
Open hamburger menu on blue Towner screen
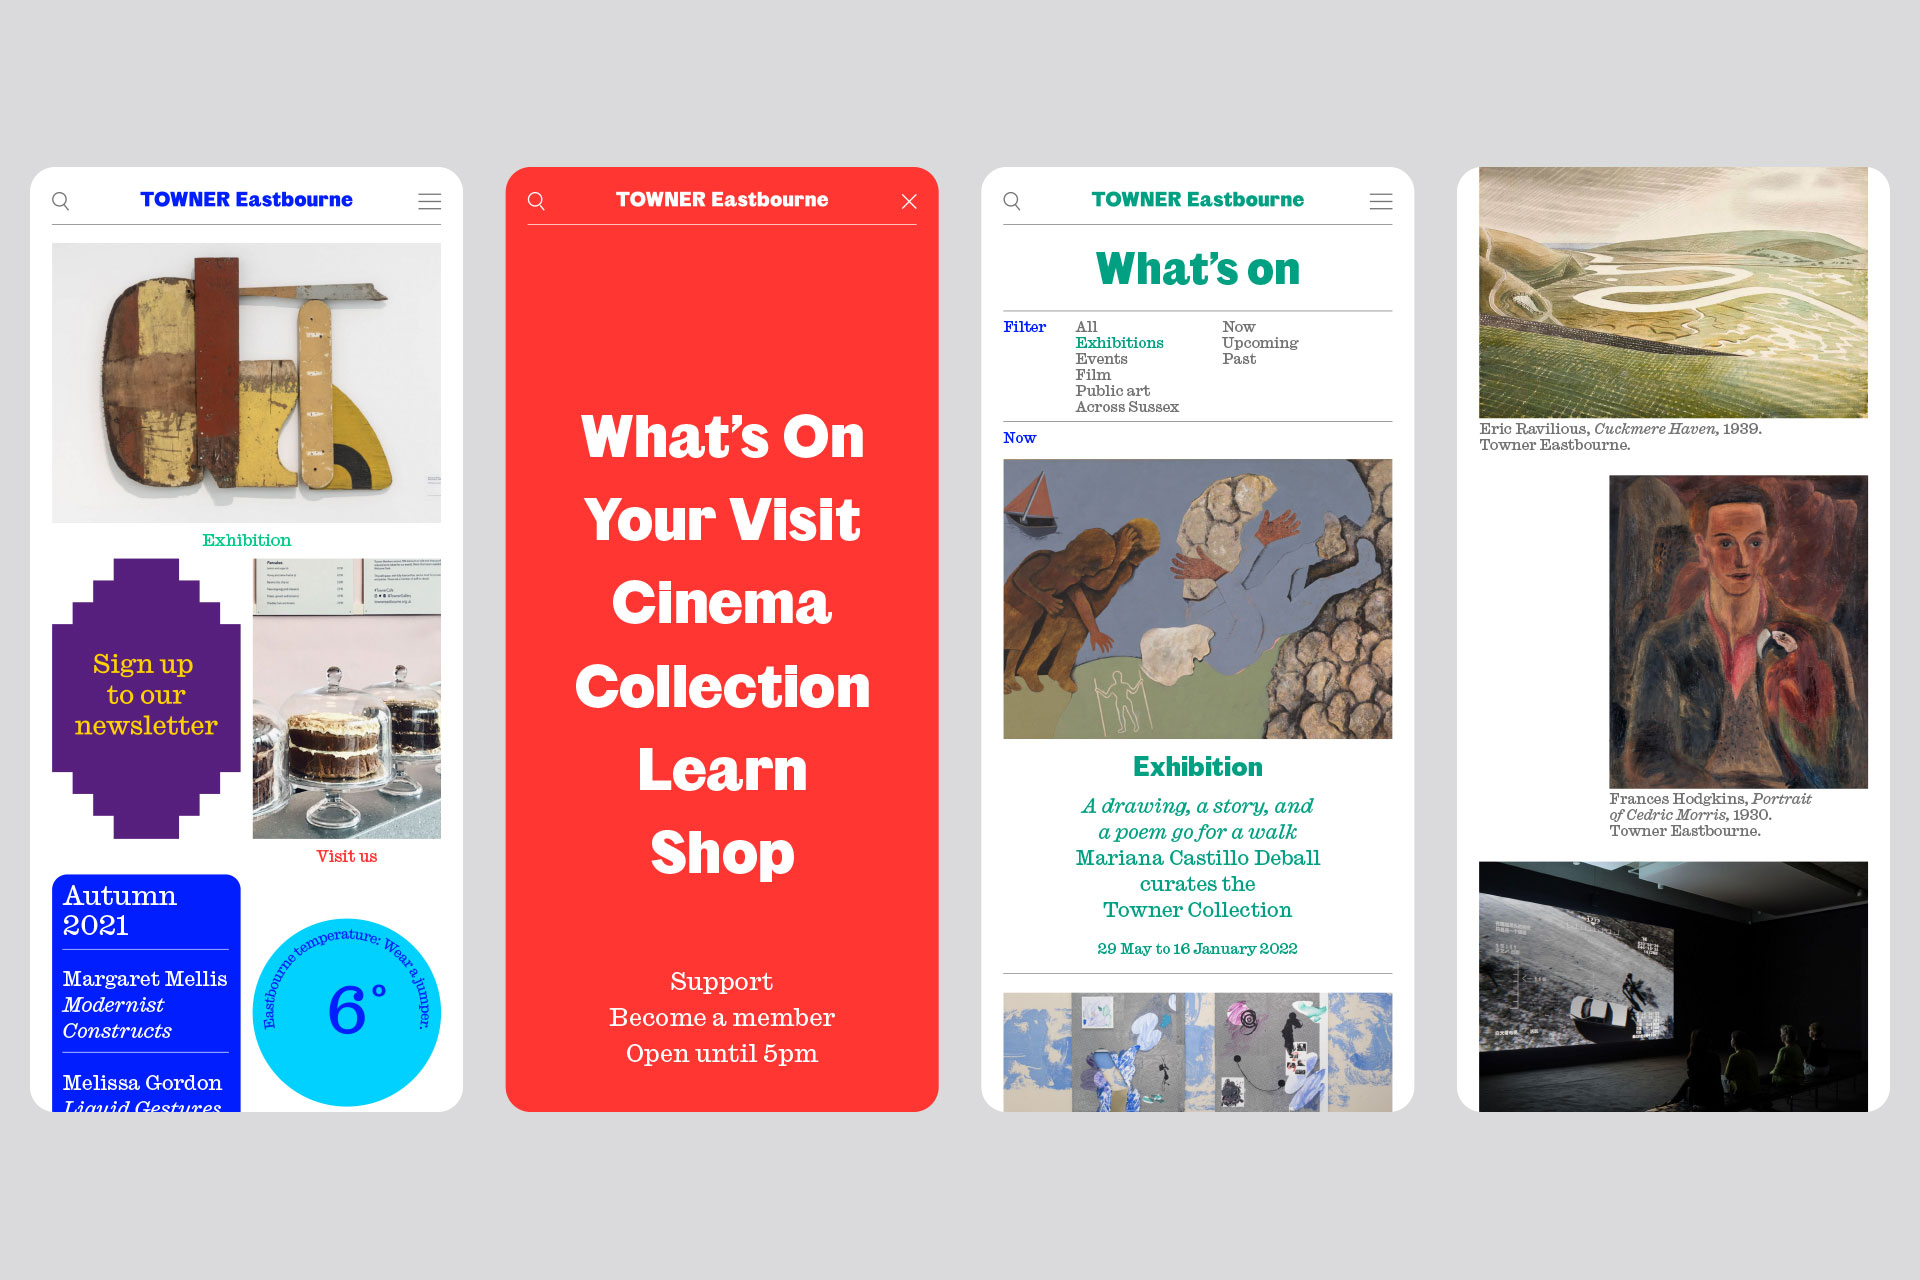click(429, 201)
